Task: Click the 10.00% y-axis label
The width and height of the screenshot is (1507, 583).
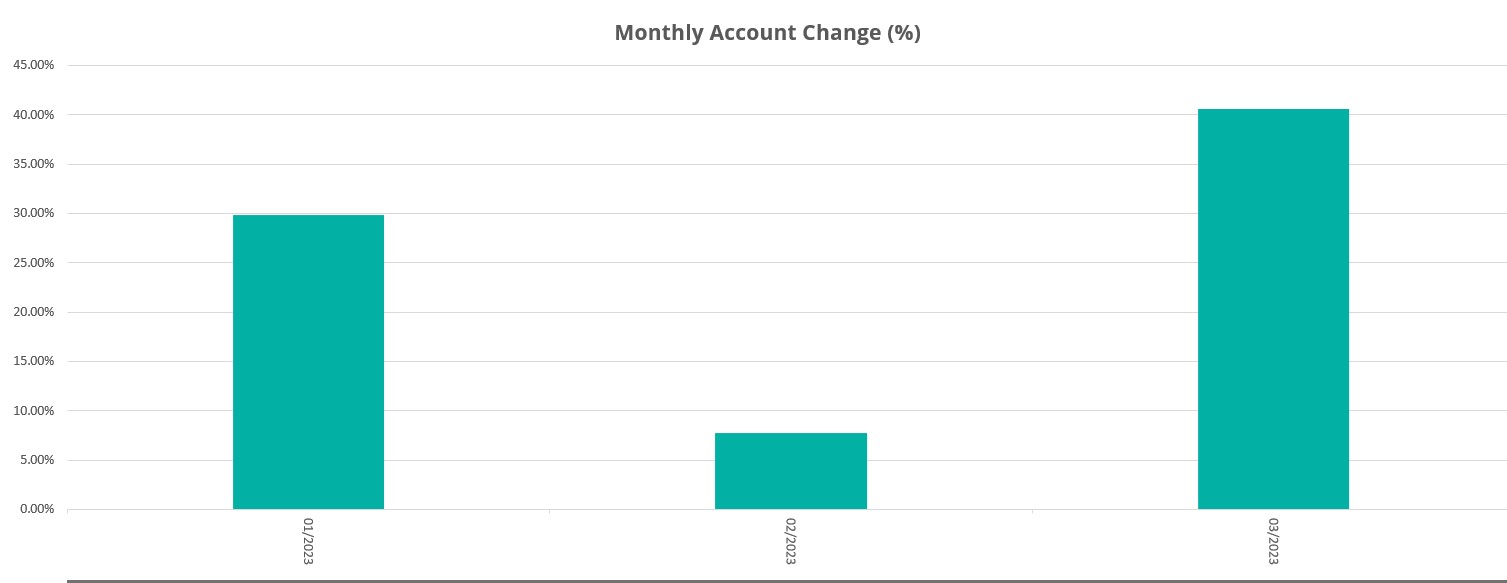Action: [x=34, y=411]
